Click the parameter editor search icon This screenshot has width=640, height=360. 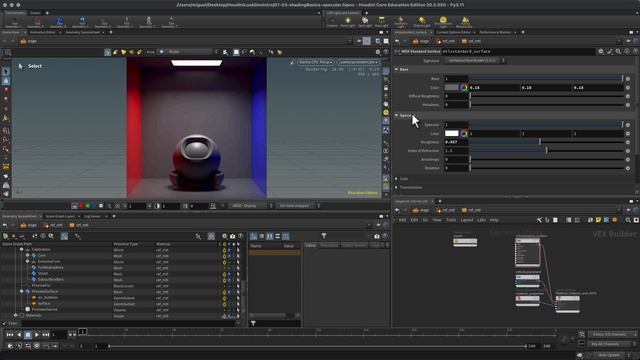pyautogui.click(x=618, y=51)
